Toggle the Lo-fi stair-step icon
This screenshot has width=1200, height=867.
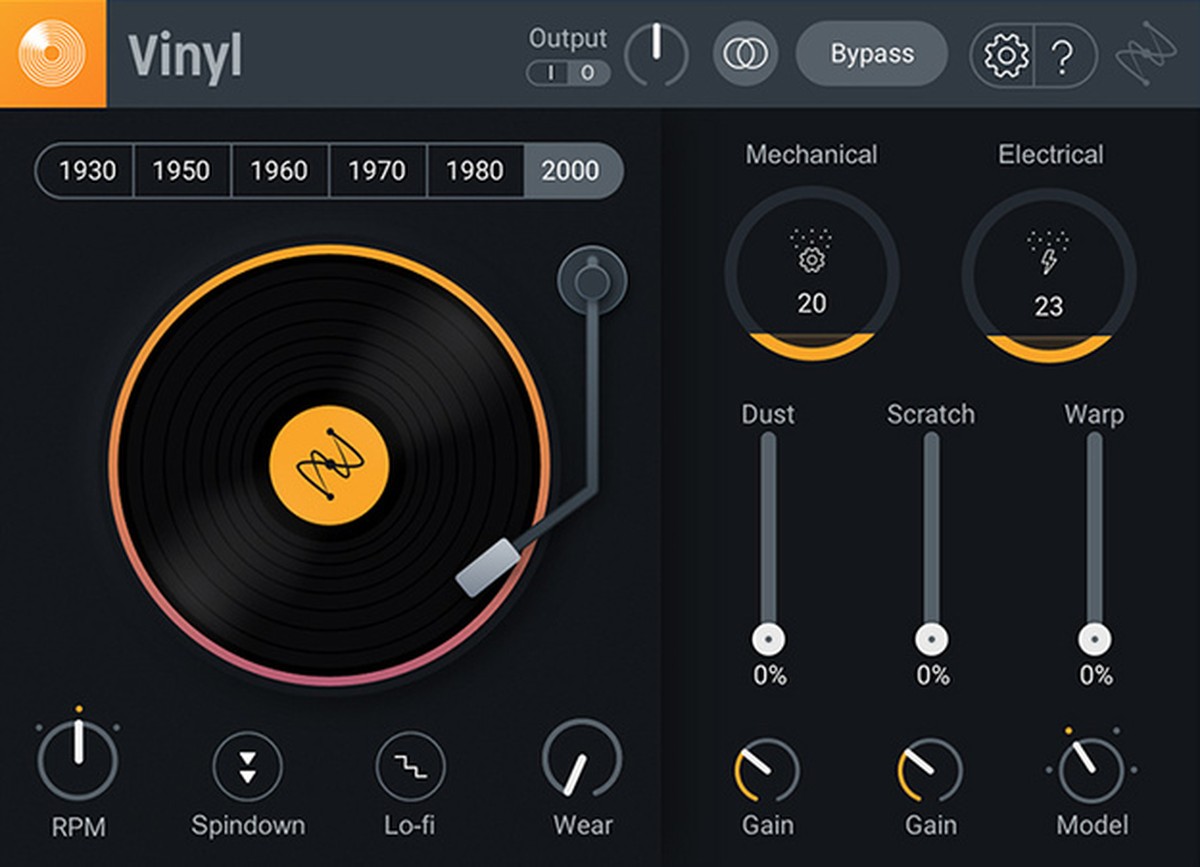[x=410, y=767]
